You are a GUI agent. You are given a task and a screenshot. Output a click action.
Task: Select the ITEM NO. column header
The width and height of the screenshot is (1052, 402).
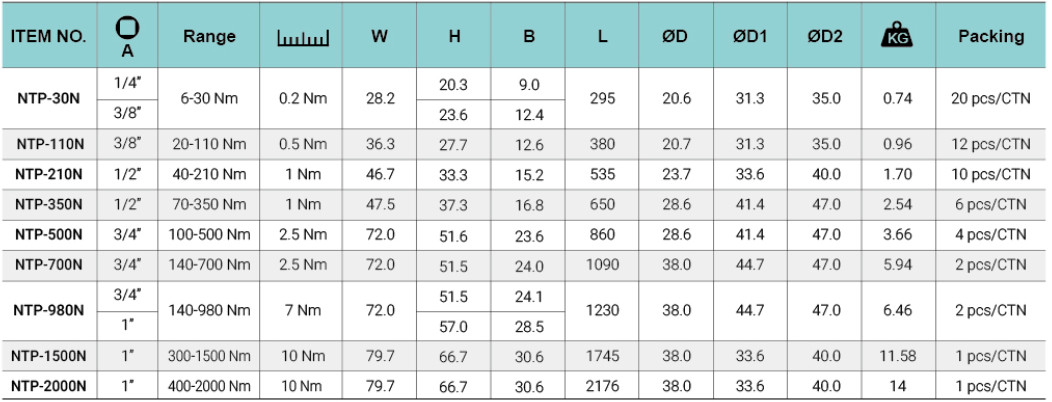(x=50, y=36)
